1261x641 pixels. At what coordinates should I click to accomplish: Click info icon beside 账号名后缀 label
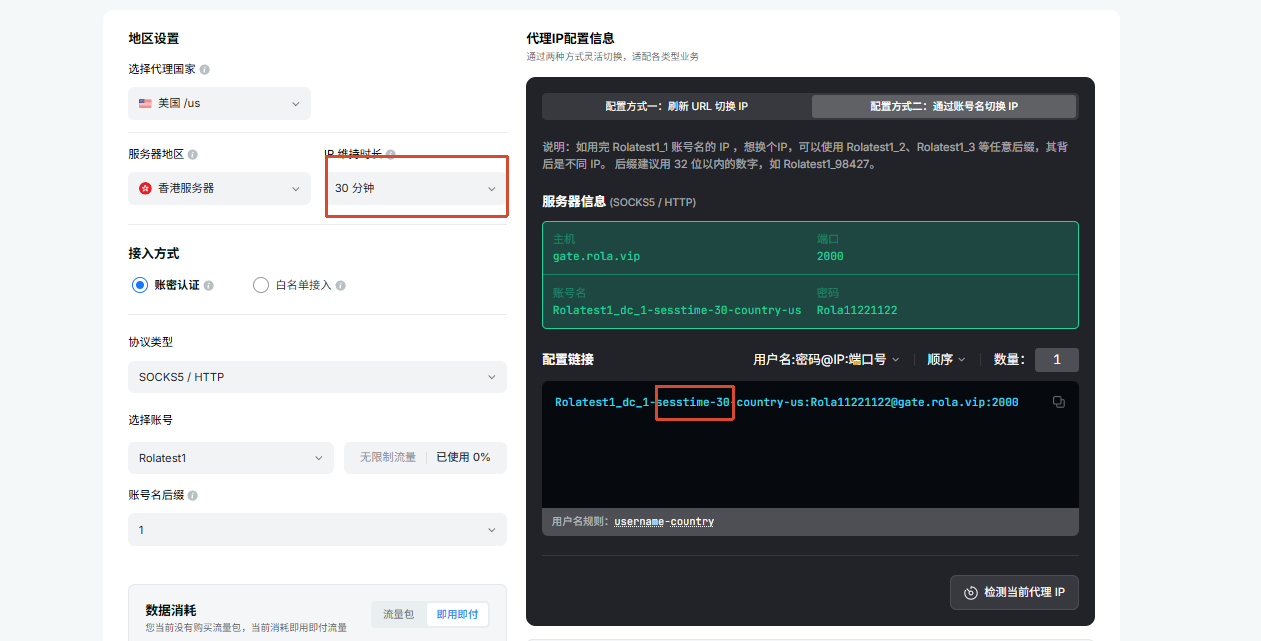[193, 496]
